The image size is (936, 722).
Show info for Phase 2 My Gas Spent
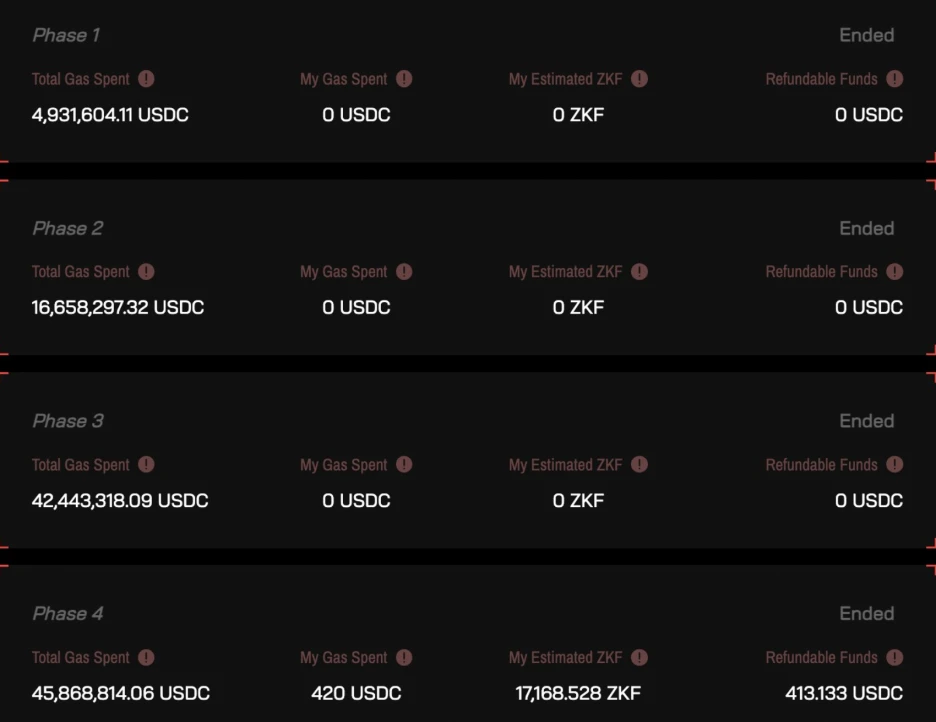click(x=404, y=272)
